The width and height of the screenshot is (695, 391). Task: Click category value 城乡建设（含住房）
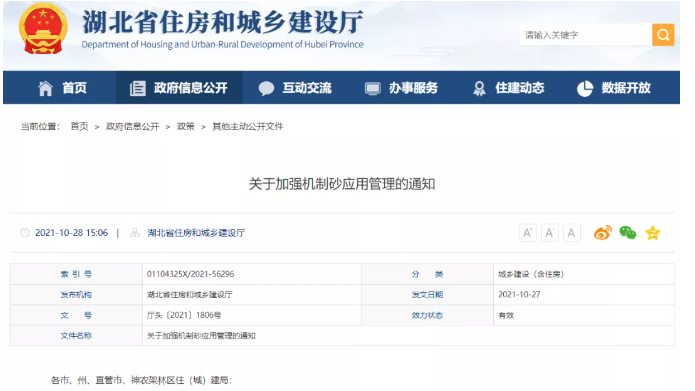coord(531,274)
